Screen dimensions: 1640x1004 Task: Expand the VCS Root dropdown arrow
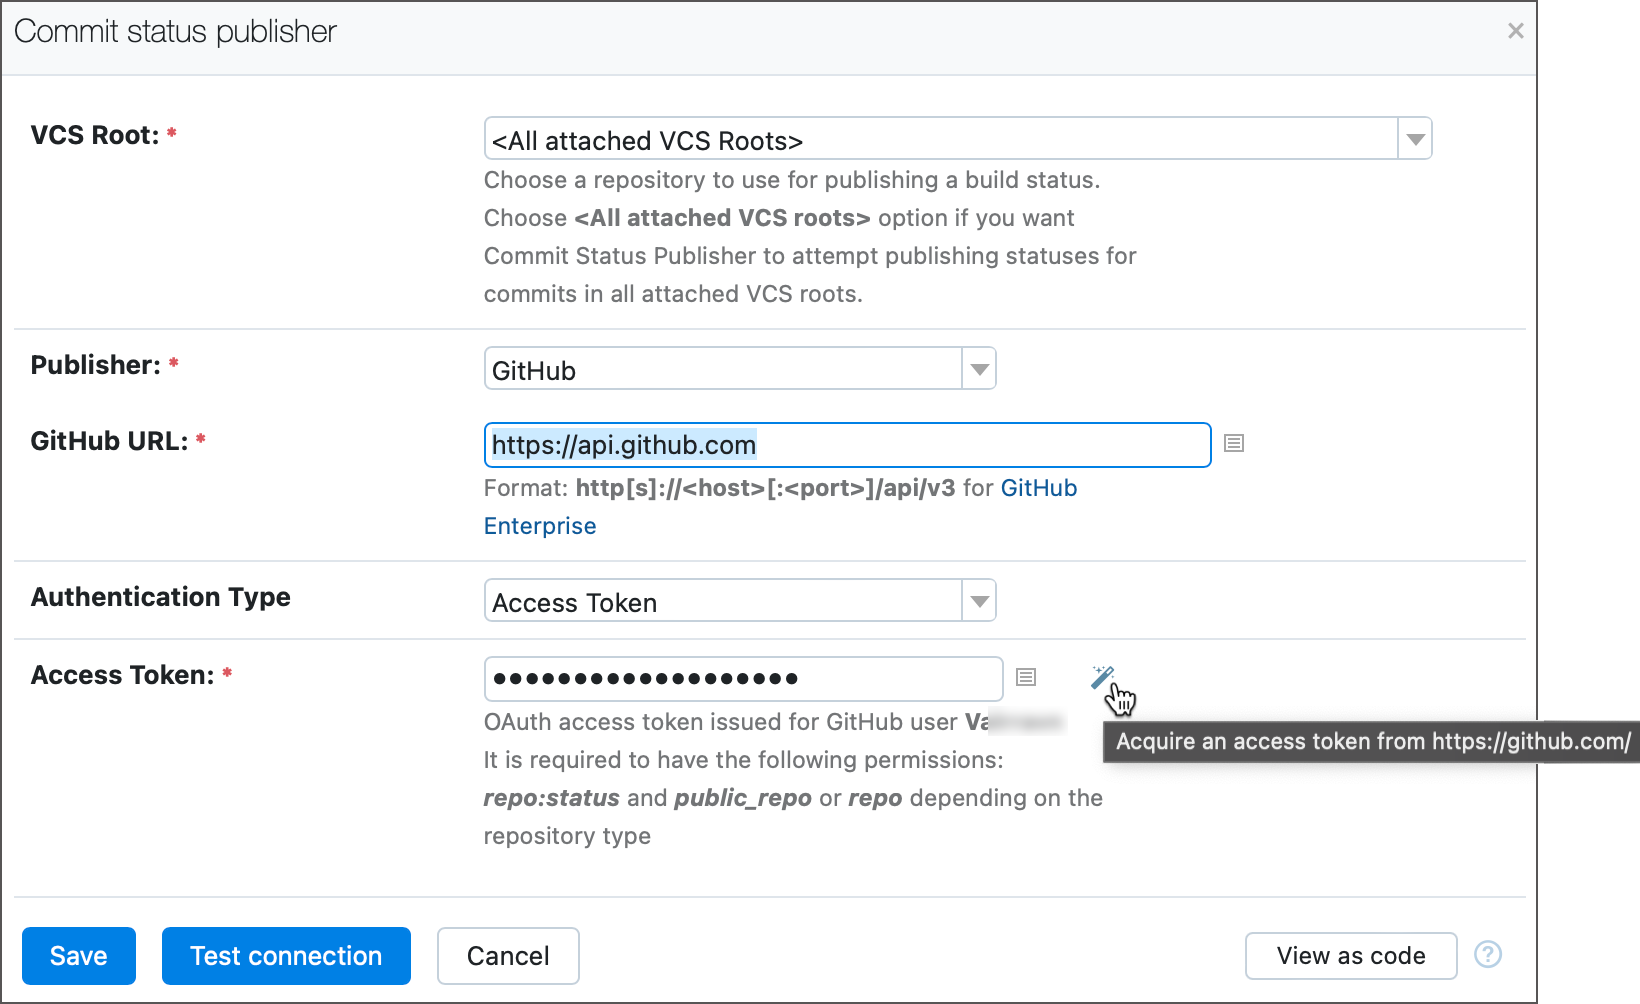1415,138
